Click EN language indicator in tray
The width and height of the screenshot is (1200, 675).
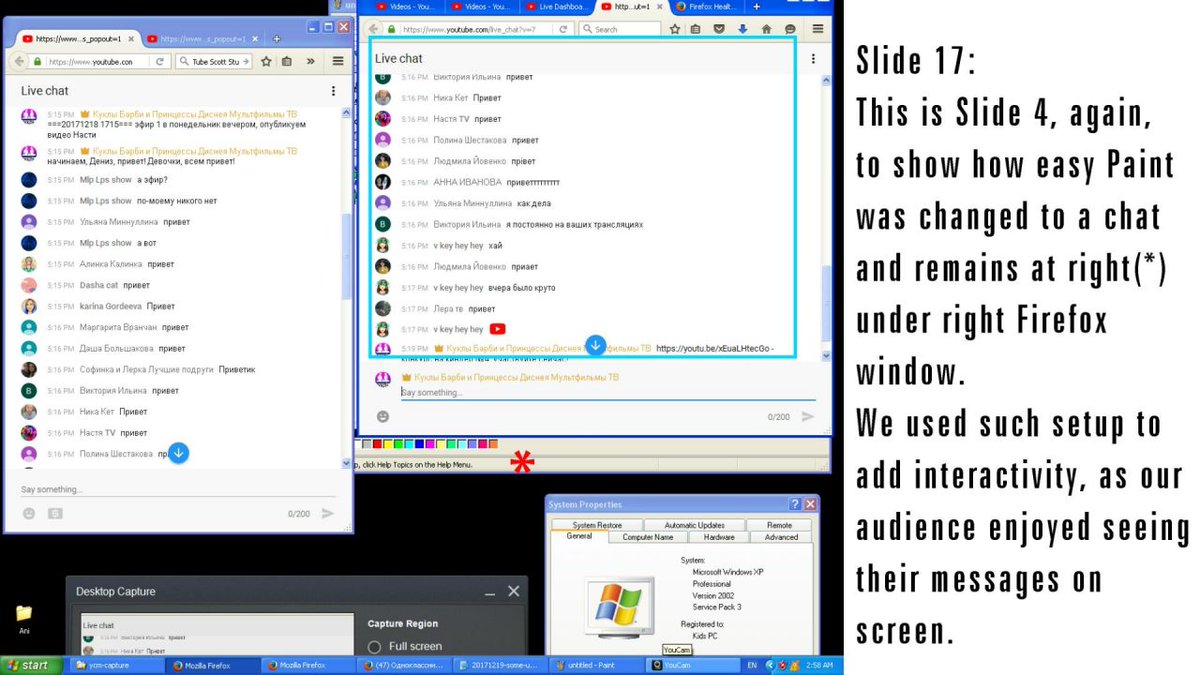[752, 665]
